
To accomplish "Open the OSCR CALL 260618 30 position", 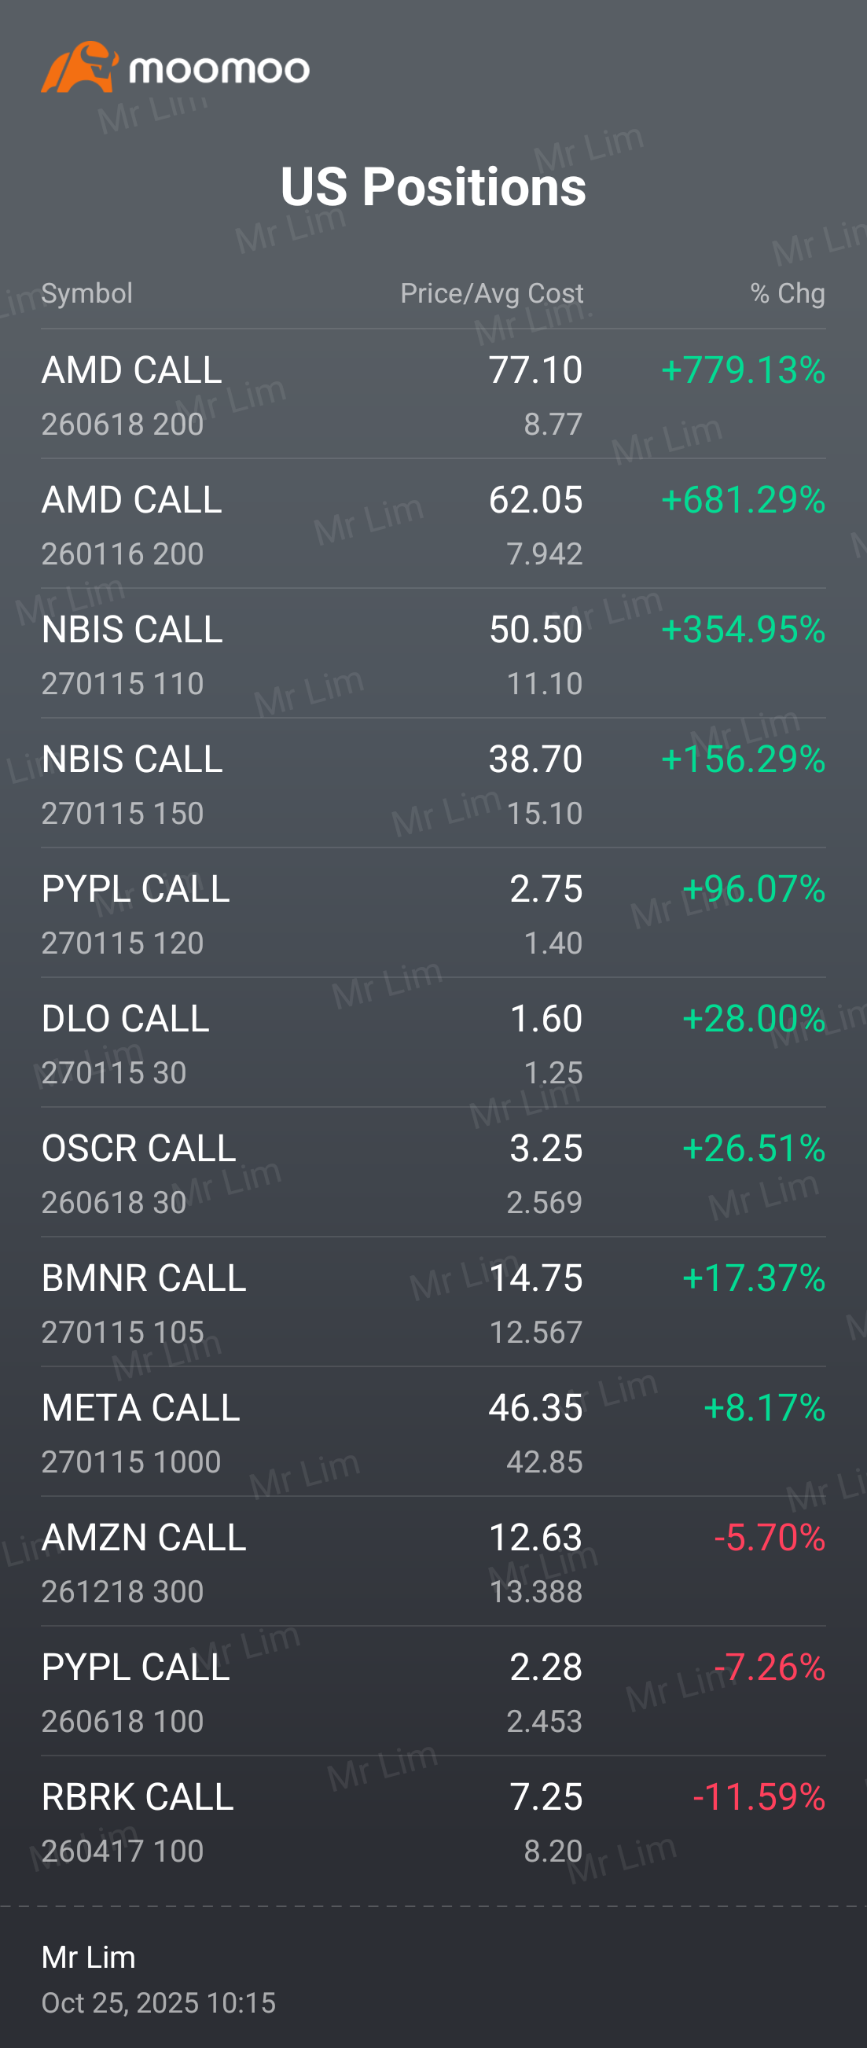I will [433, 1172].
